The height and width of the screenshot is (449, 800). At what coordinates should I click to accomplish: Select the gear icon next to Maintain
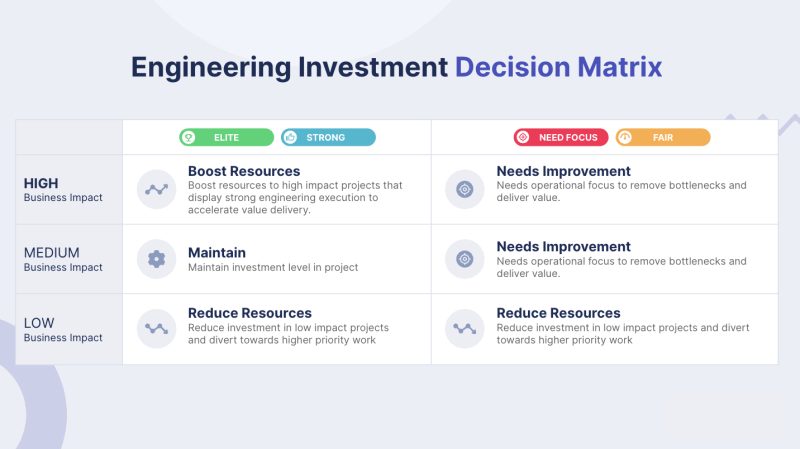157,259
